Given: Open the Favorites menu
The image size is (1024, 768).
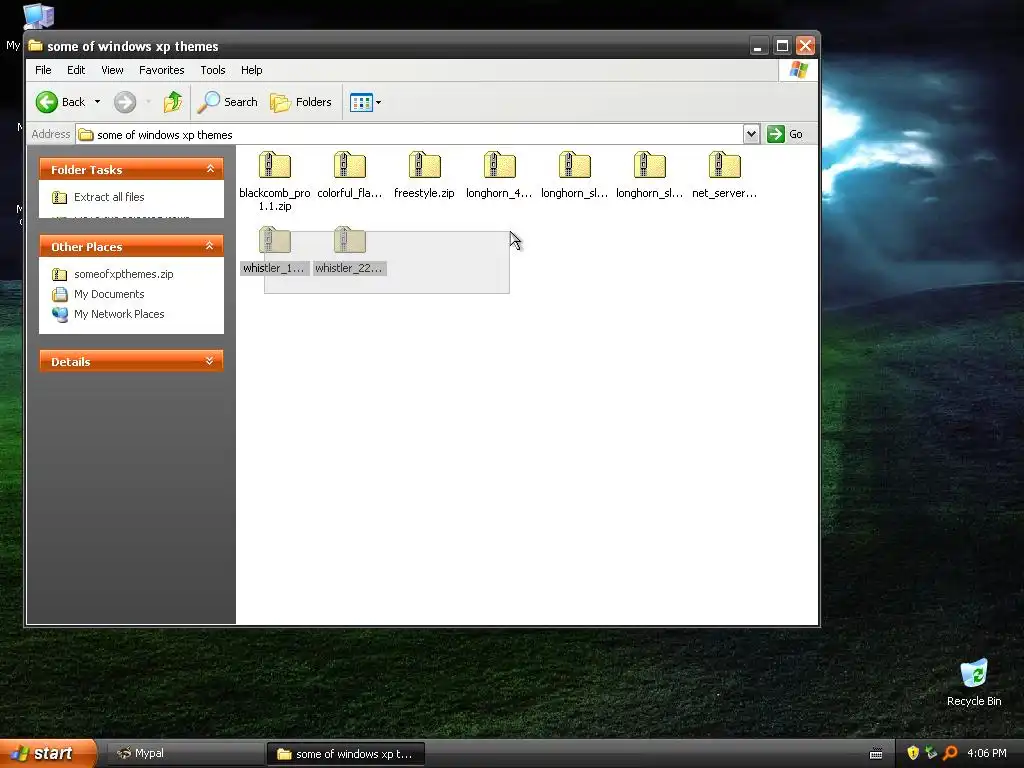Looking at the screenshot, I should (161, 70).
